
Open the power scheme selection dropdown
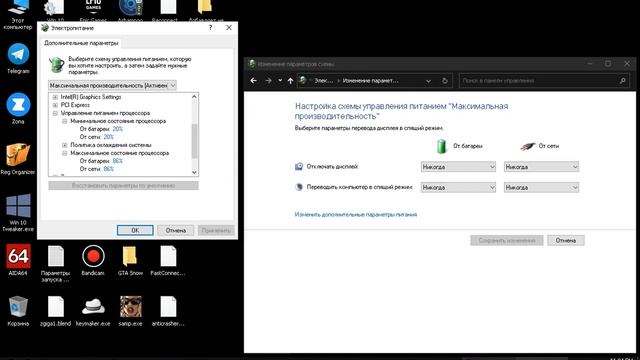coord(112,85)
